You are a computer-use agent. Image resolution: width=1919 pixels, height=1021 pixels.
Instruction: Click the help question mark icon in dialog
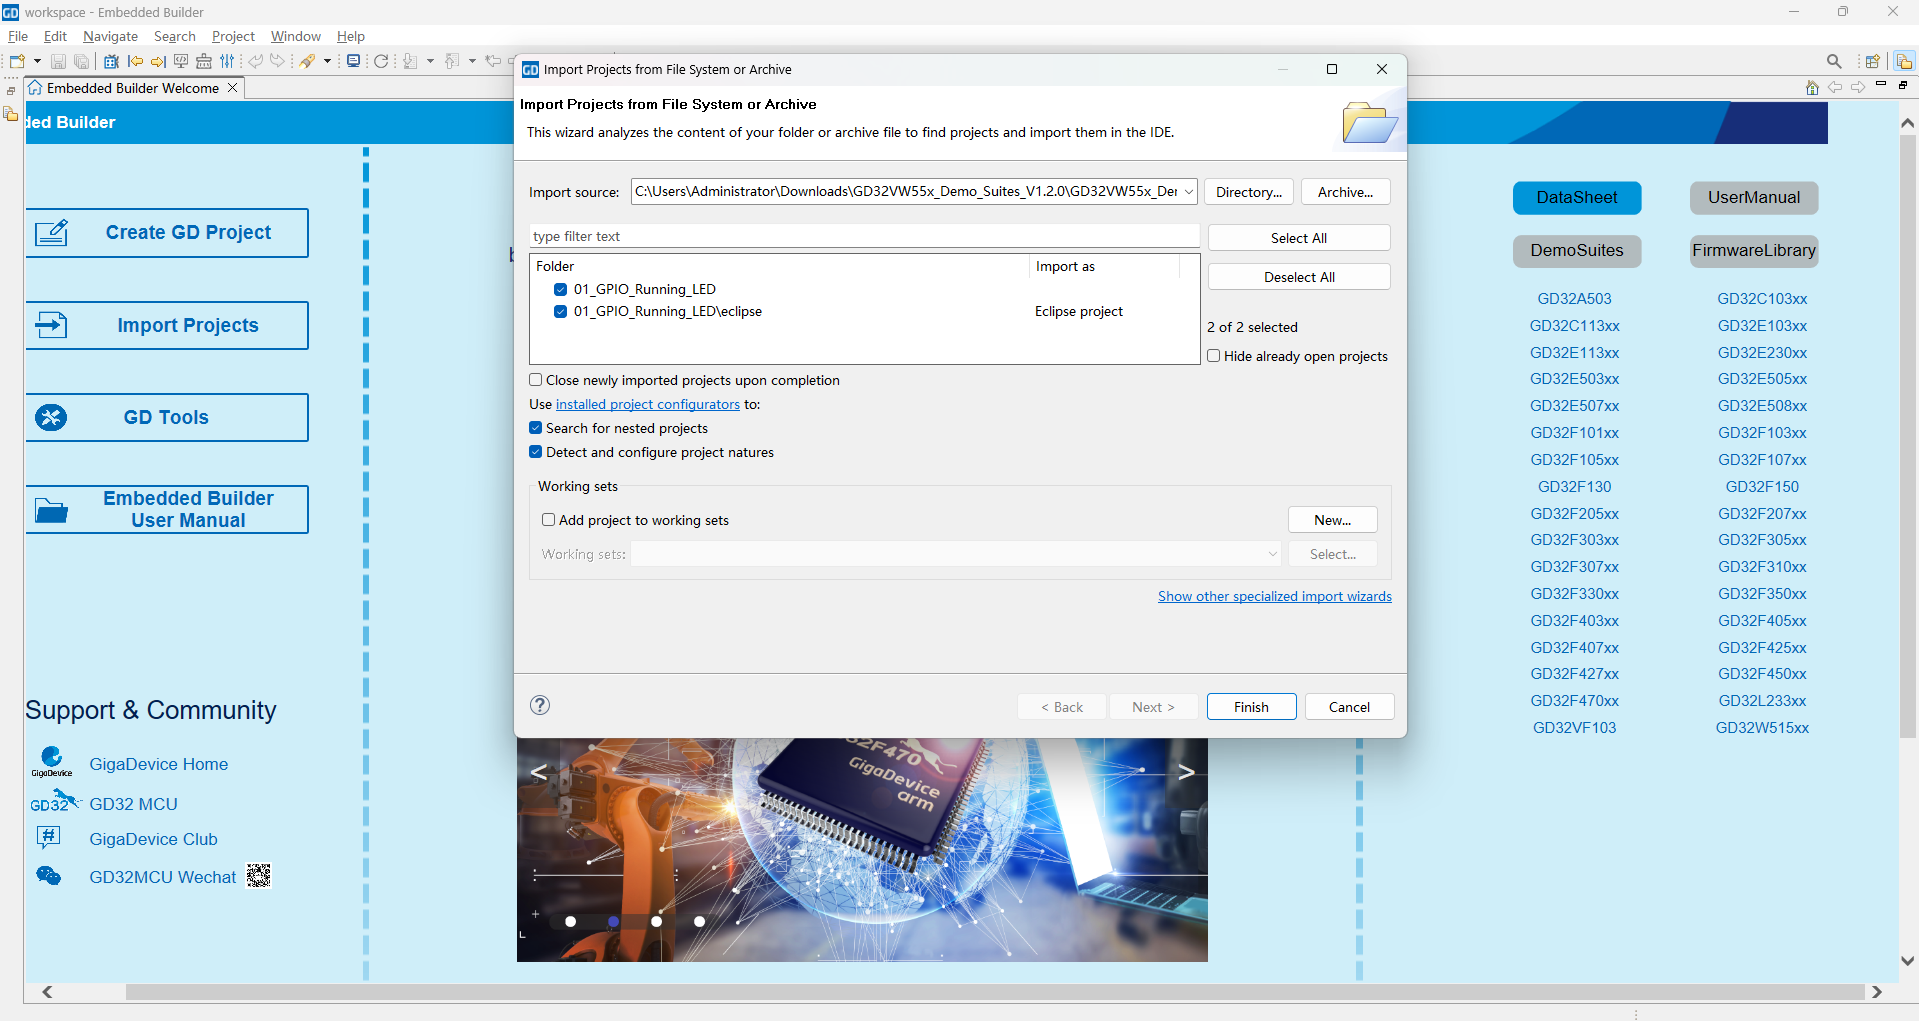point(540,705)
